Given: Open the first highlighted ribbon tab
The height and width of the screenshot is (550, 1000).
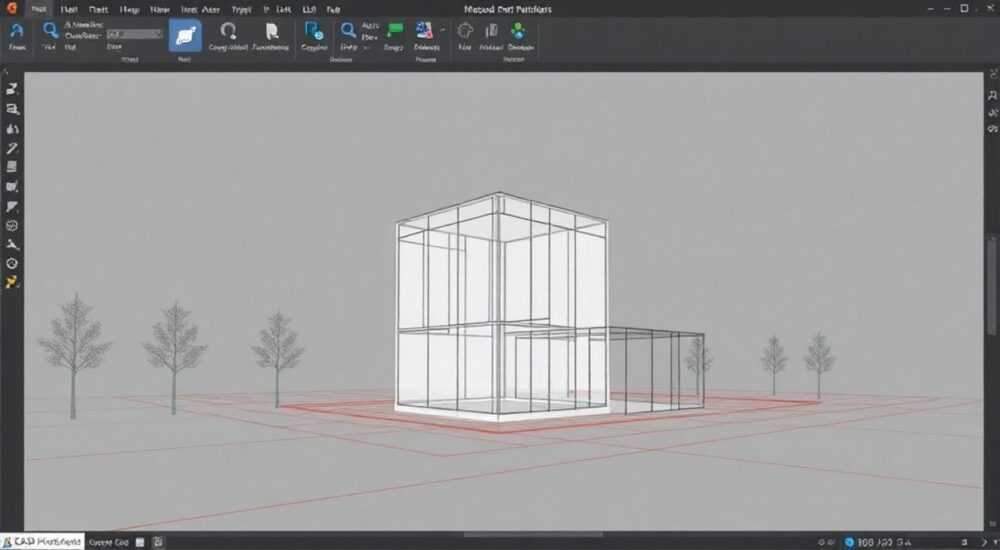Looking at the screenshot, I should click(x=39, y=9).
